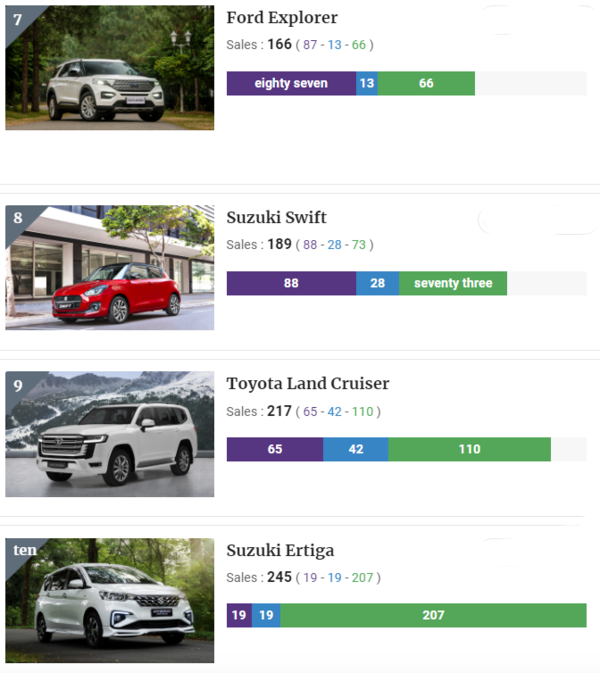
Task: Click the green 110 bar segment
Action: [470, 449]
